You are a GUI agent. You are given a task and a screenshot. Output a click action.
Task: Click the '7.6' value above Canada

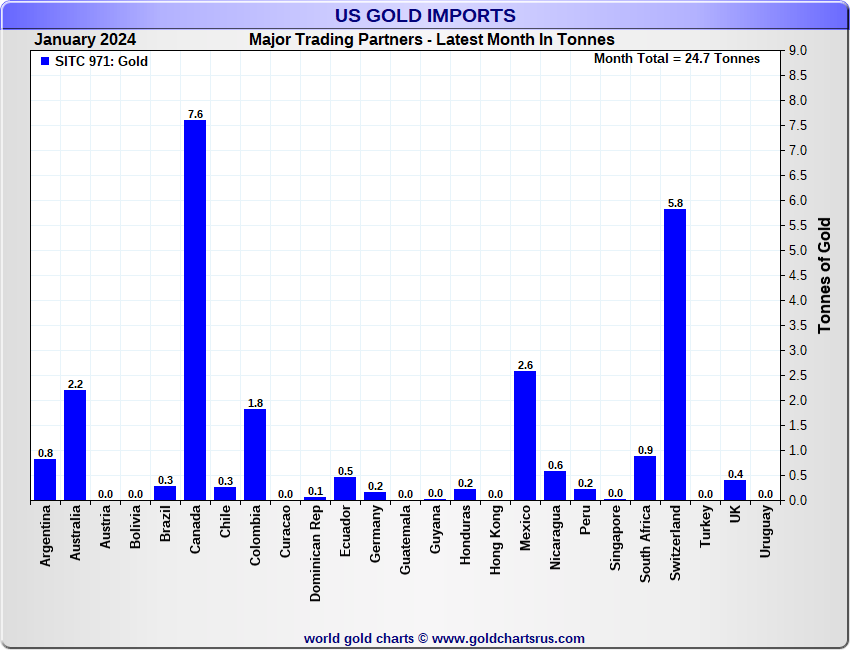(x=195, y=114)
